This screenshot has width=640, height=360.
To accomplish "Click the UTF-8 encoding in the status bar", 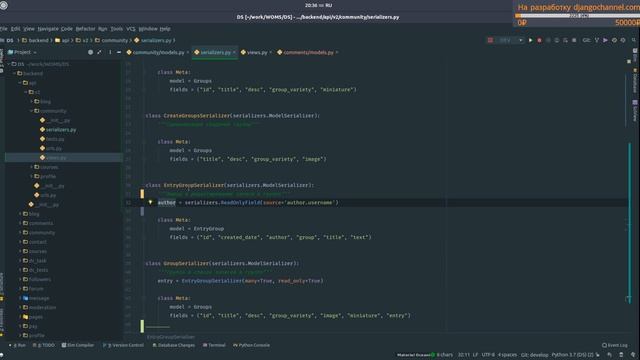I will coord(488,355).
